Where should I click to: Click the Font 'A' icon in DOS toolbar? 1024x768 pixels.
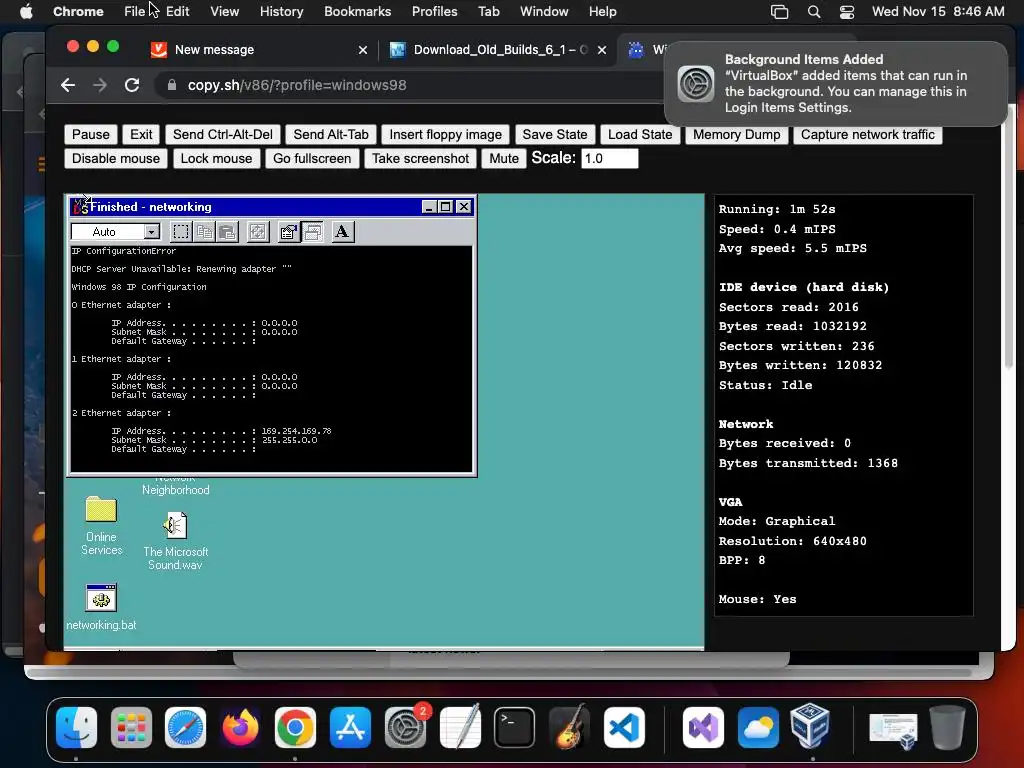(342, 232)
